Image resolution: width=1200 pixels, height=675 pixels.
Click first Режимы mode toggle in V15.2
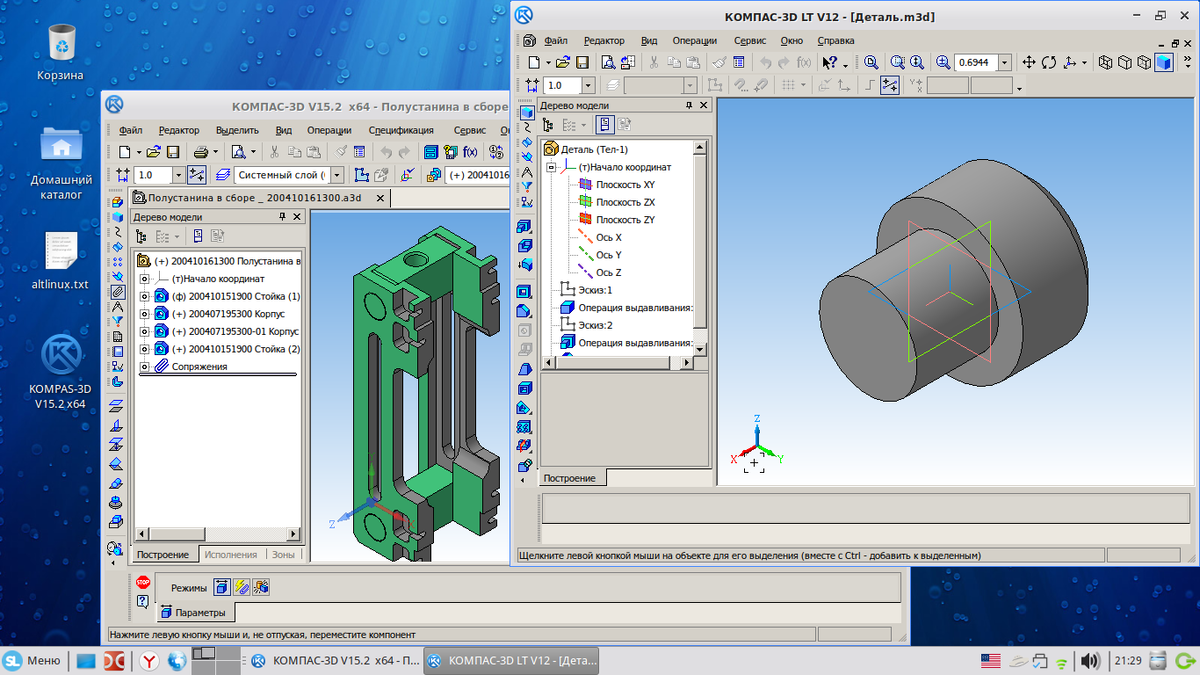[x=223, y=587]
